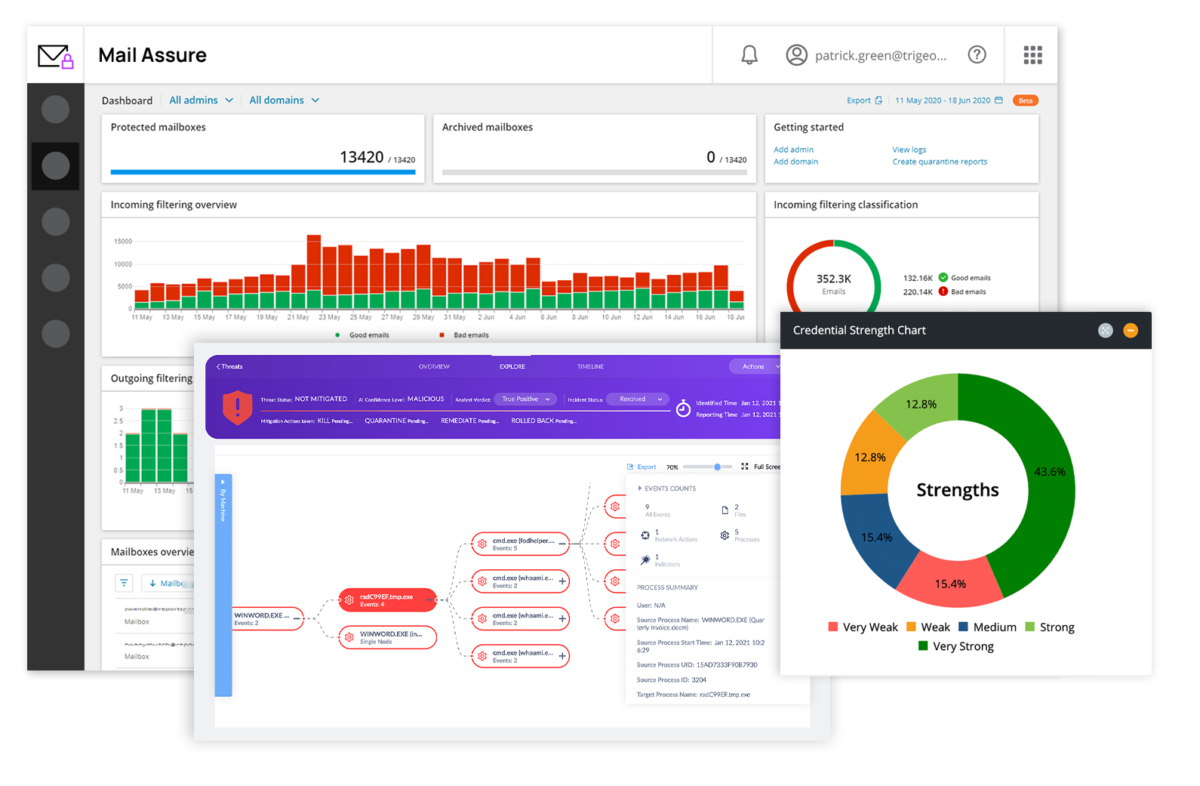
Task: Click the red threat shield icon
Action: coord(237,408)
